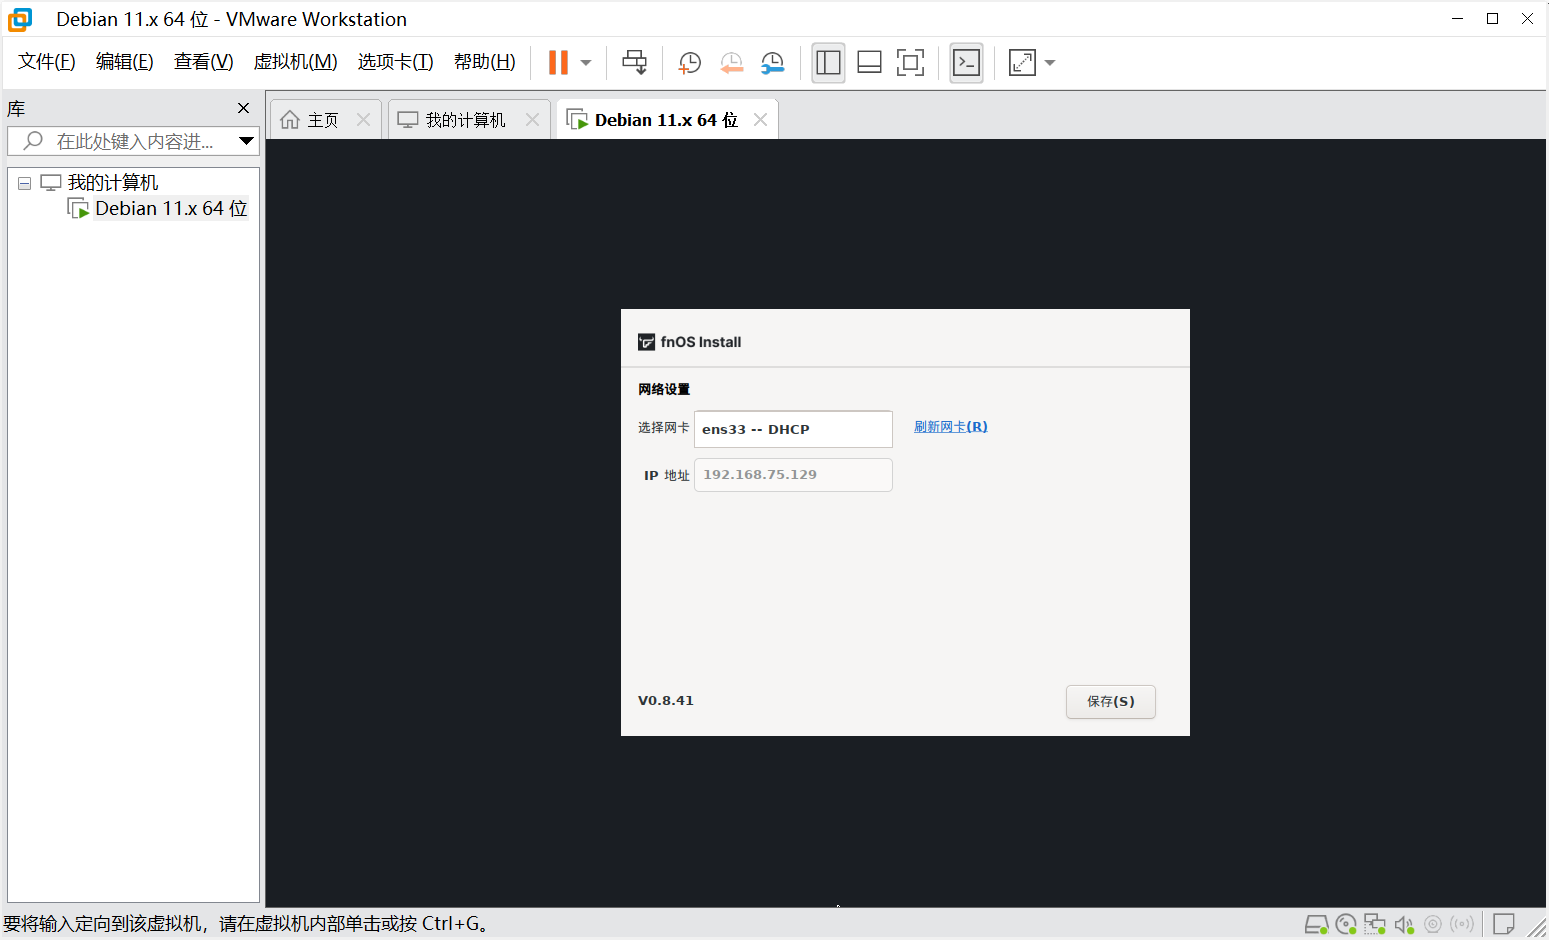Image resolution: width=1549 pixels, height=940 pixels.
Task: Select 我的计算机 in the library tree
Action: tap(113, 183)
